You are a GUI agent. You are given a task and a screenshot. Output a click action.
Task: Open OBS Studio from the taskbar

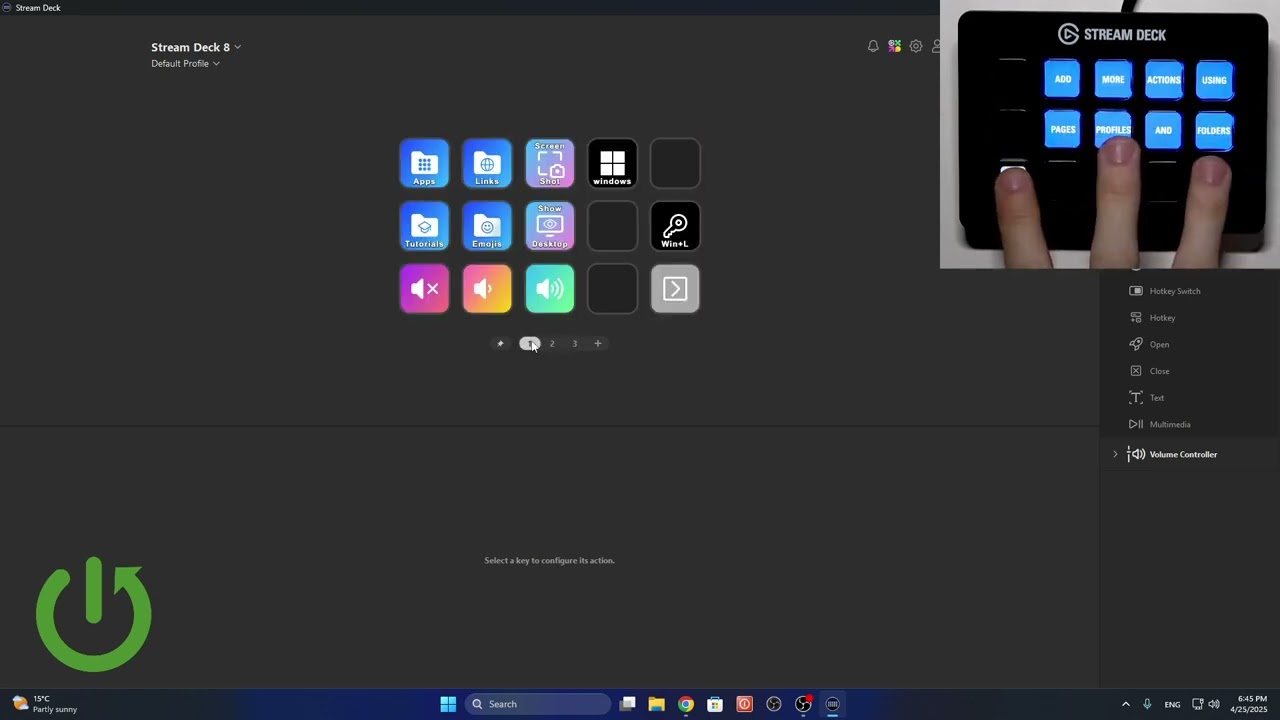[774, 704]
